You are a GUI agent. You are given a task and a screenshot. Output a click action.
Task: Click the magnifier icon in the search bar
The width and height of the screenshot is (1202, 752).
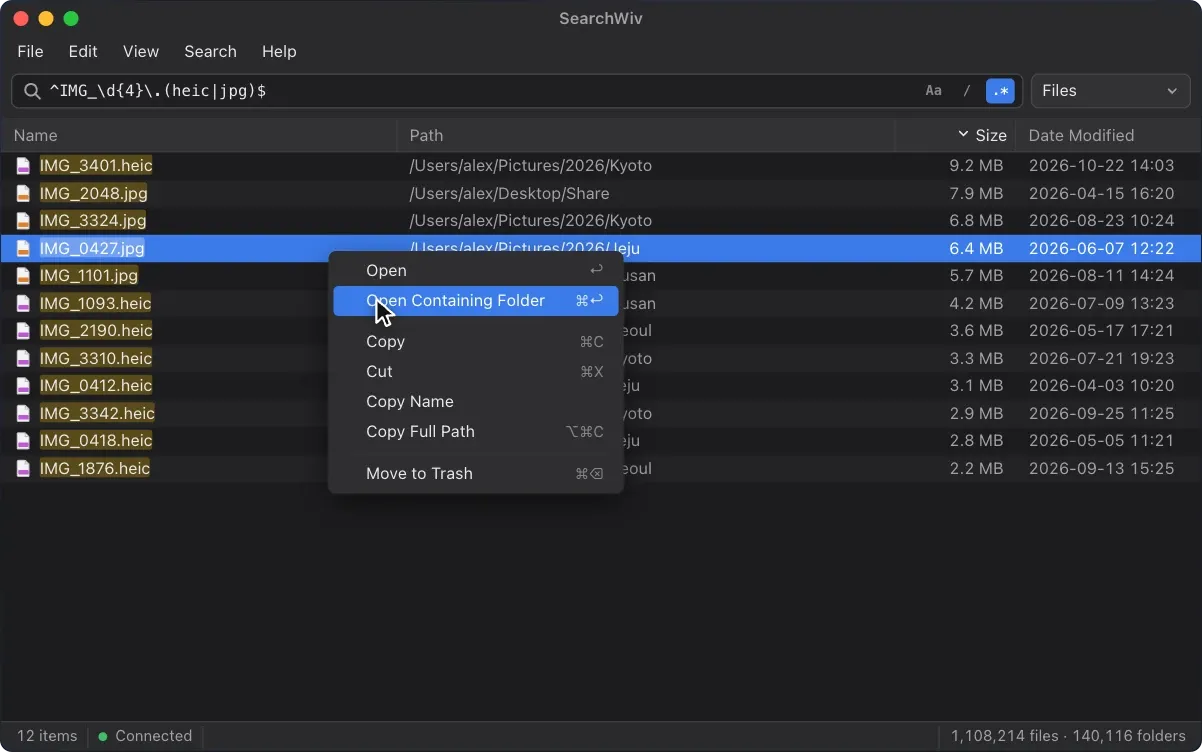pyautogui.click(x=32, y=91)
